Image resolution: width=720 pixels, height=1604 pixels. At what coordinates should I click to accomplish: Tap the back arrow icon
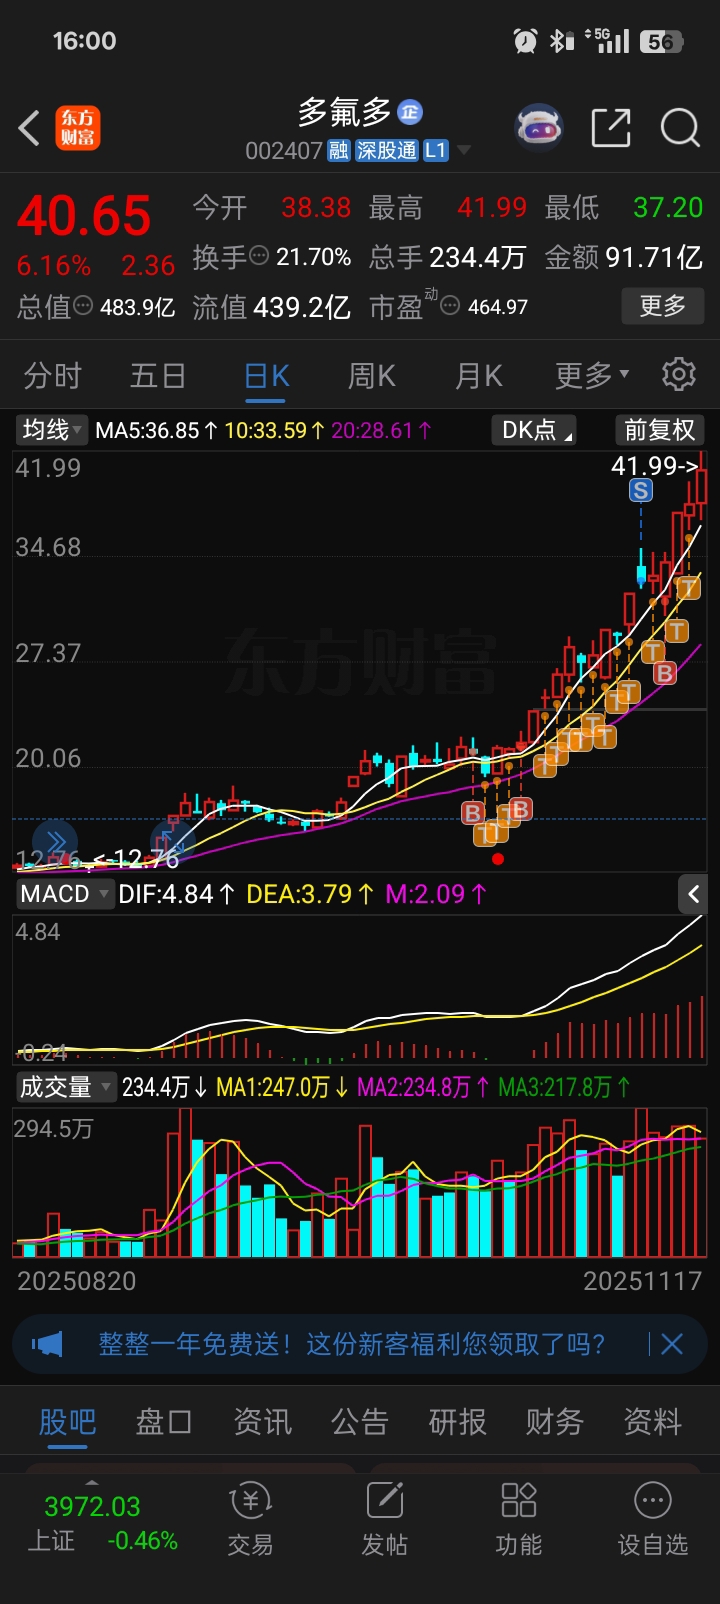pyautogui.click(x=30, y=128)
